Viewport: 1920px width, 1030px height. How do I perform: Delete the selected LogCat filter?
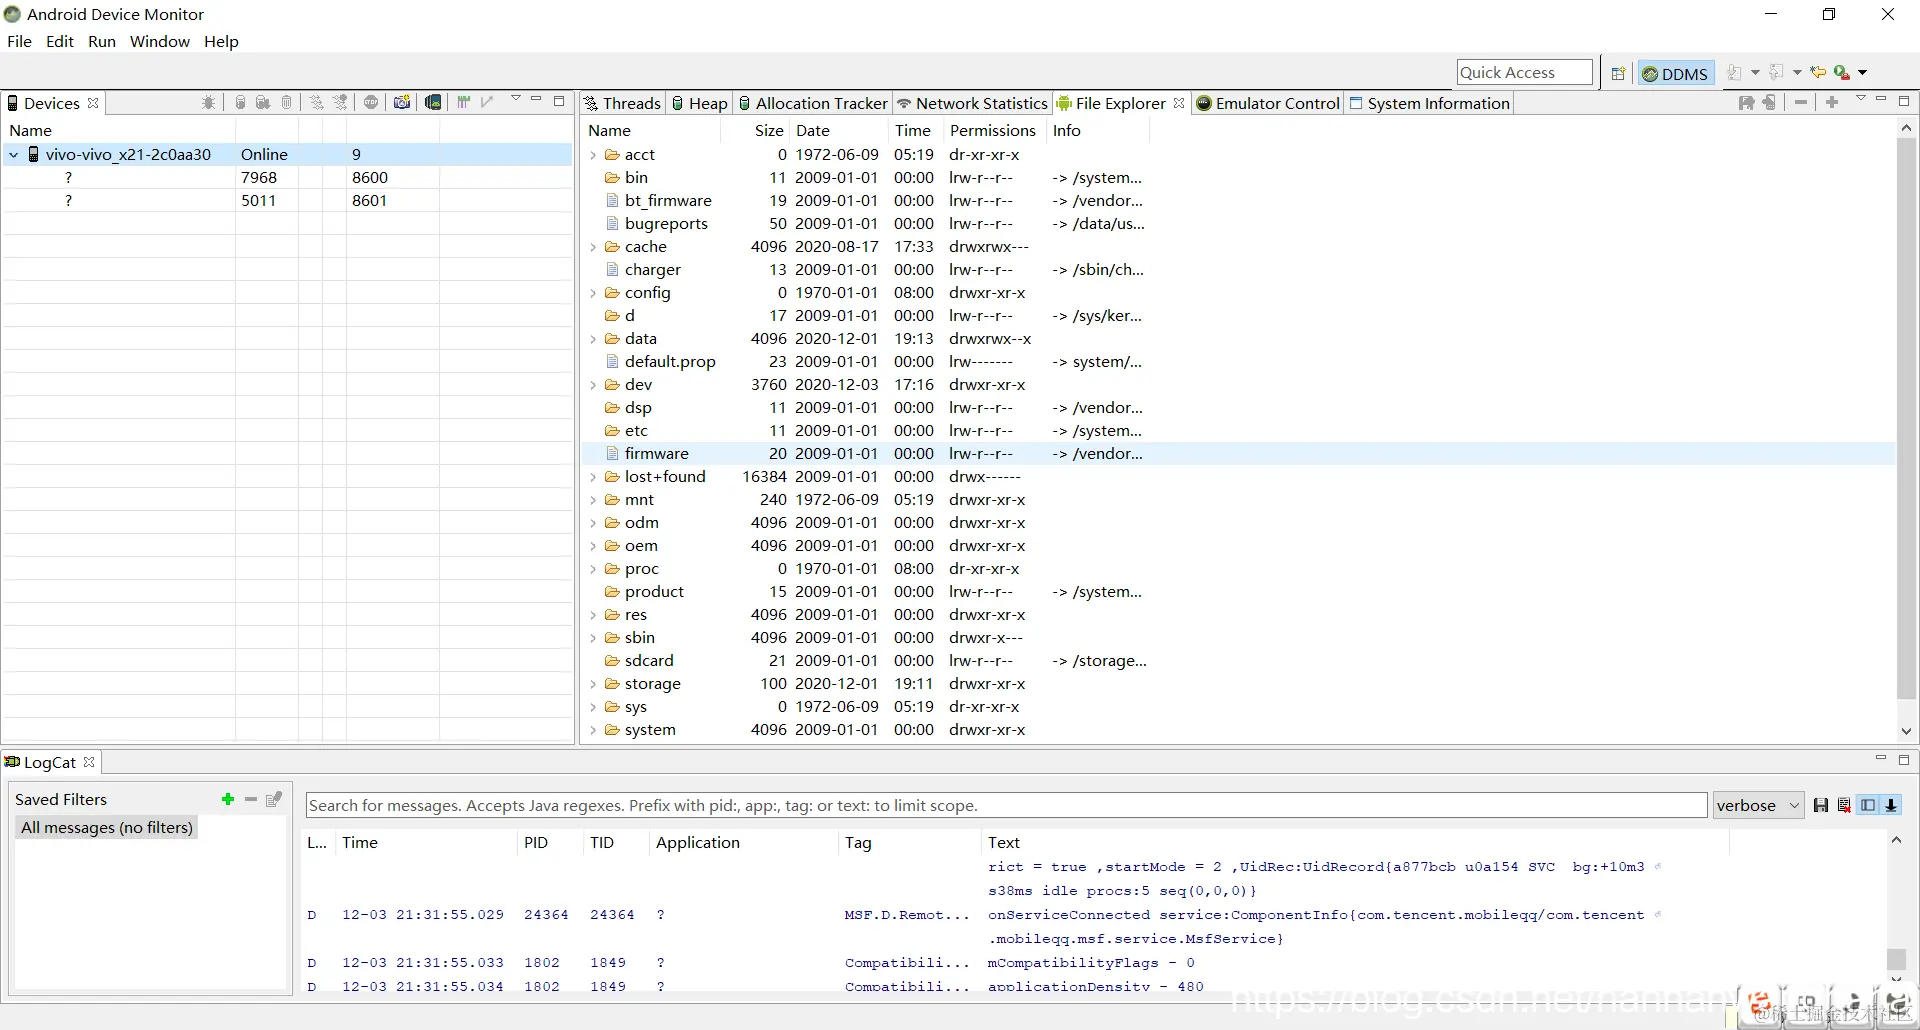[251, 799]
